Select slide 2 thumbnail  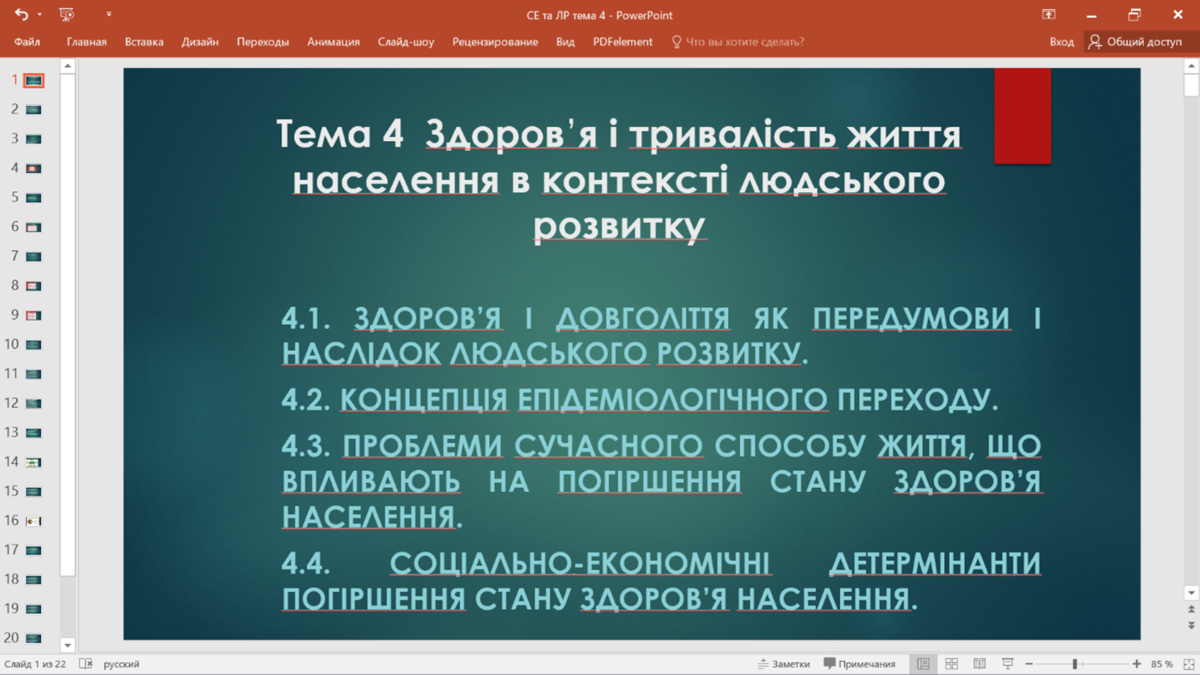click(34, 109)
